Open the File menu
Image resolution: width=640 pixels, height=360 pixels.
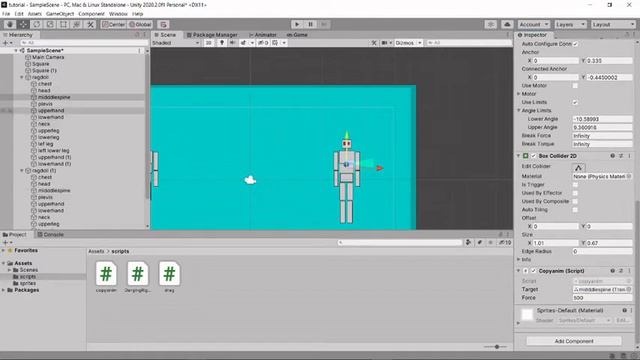(6, 14)
